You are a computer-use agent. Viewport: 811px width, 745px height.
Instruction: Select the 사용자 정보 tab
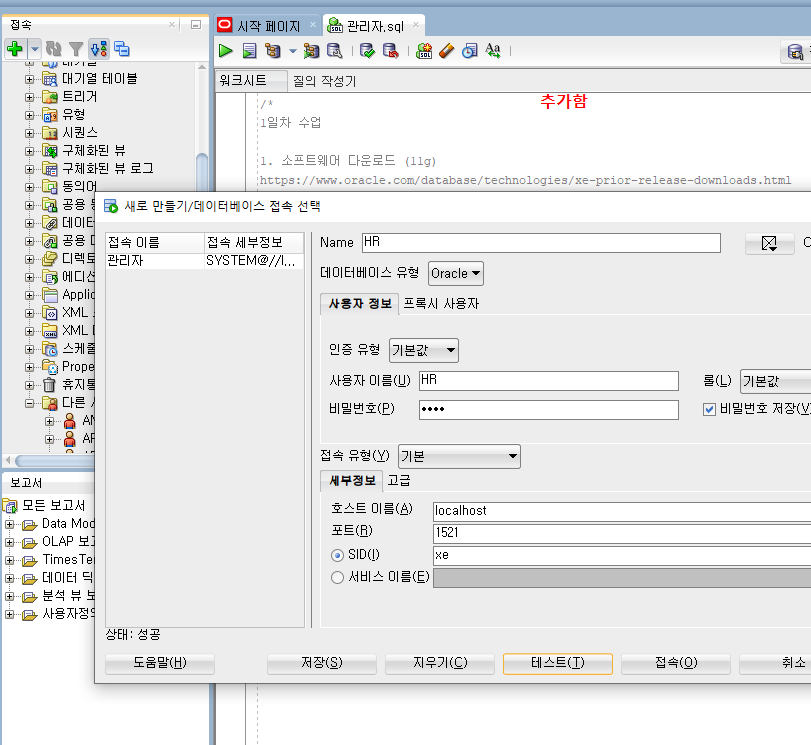pos(360,304)
